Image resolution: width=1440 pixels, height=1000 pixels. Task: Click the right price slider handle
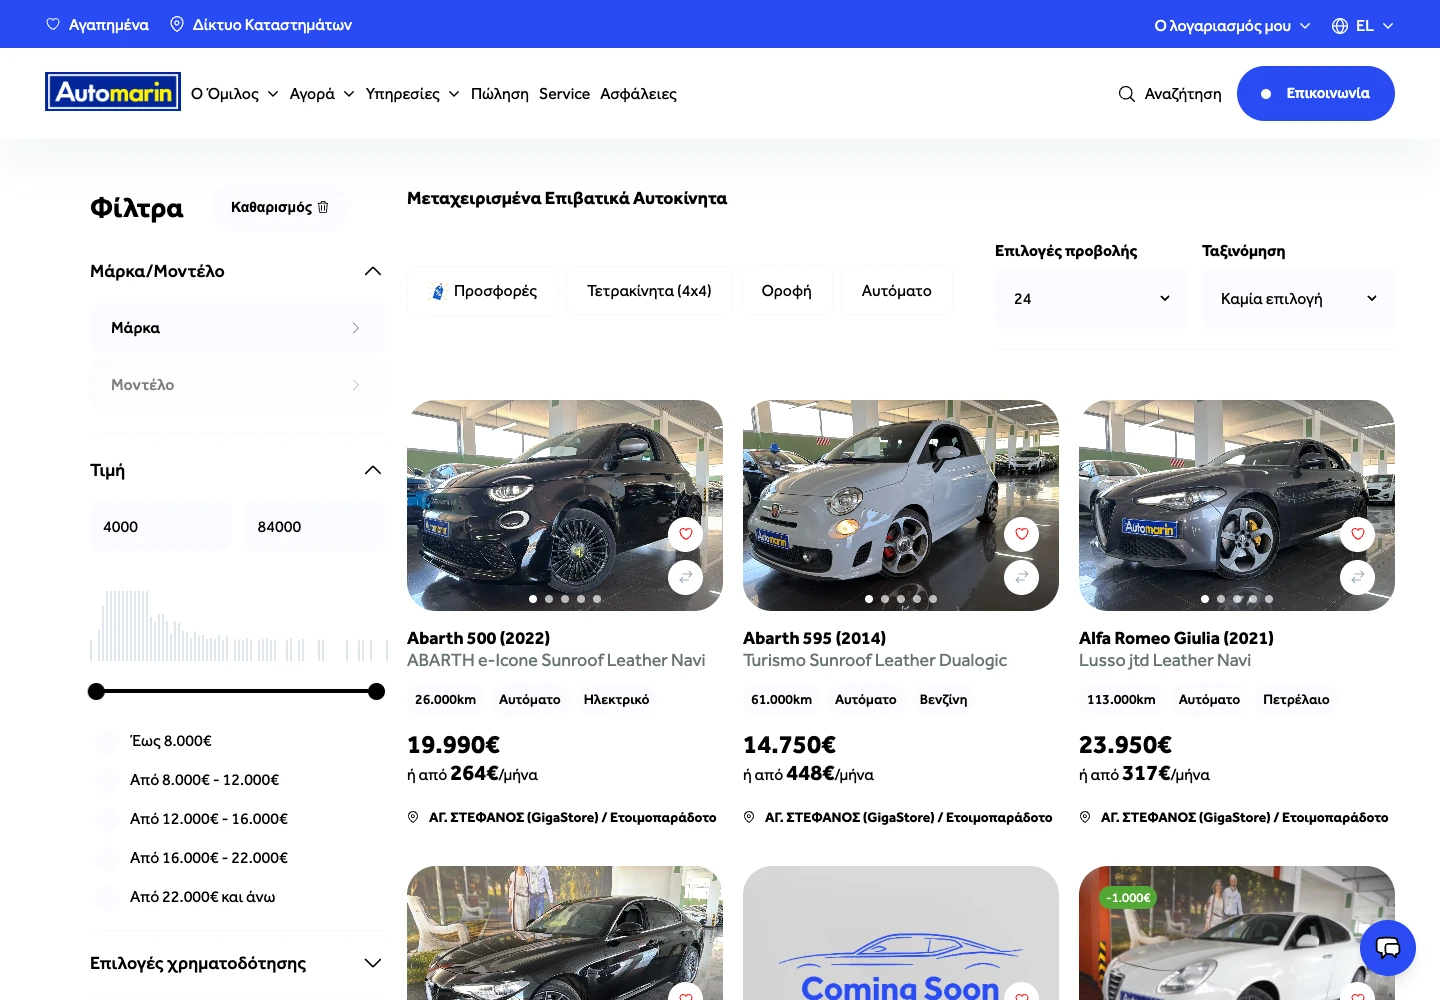point(376,691)
